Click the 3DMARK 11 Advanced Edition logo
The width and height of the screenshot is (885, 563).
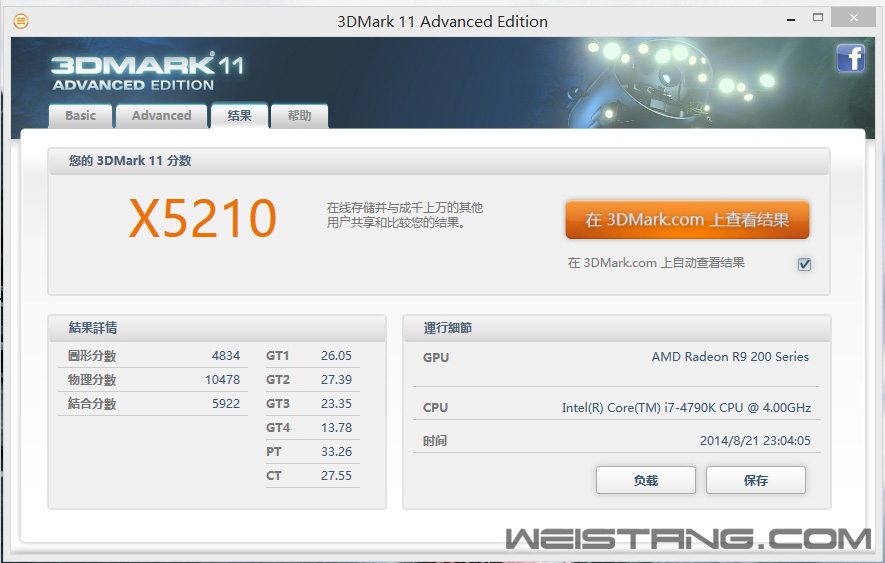(147, 72)
